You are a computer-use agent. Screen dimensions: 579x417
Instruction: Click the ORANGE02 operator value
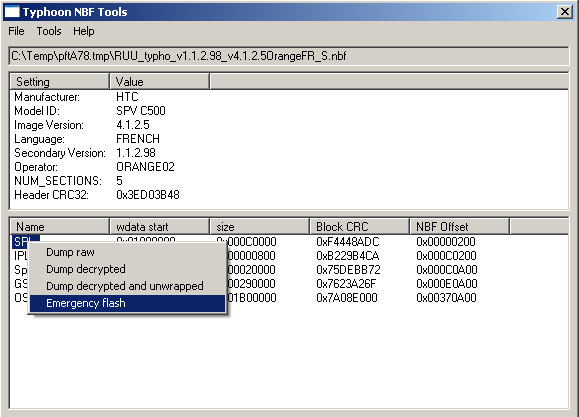(145, 167)
